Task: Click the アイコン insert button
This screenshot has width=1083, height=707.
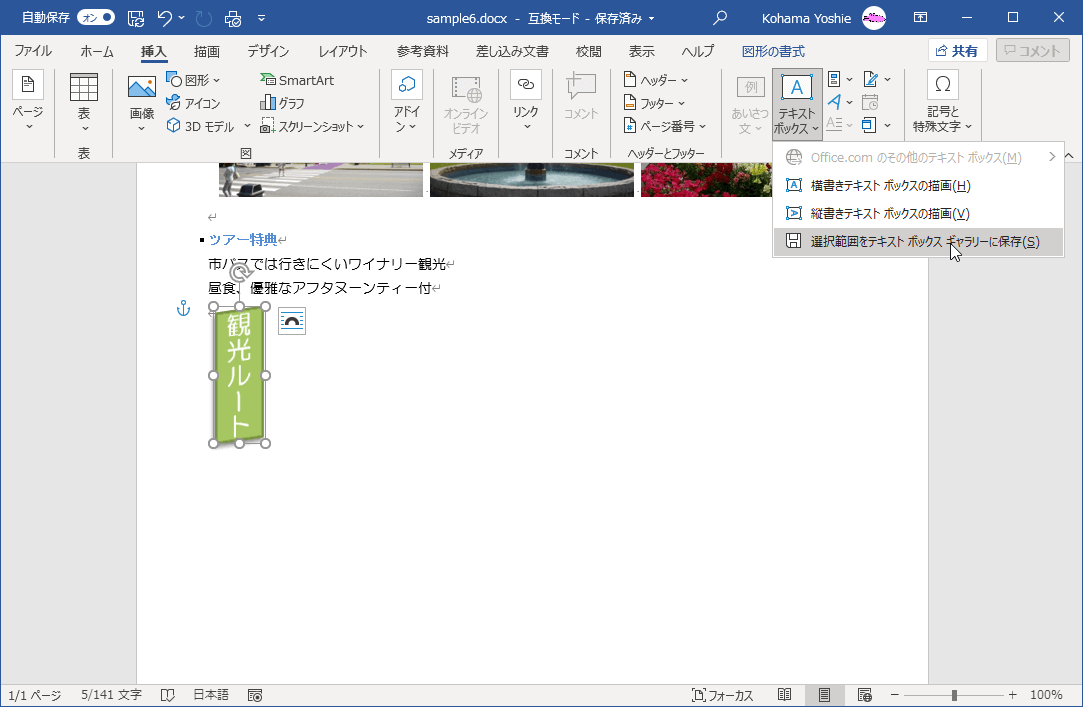Action: (193, 103)
